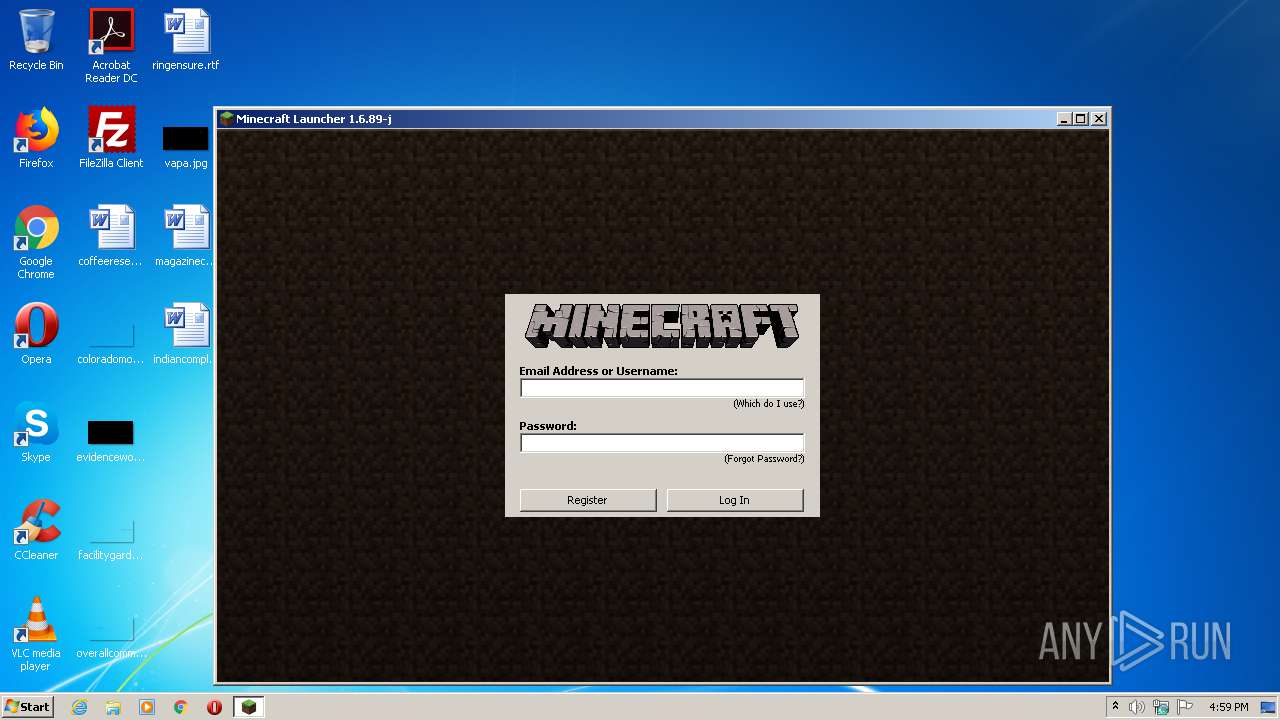Open Windows Explorer from the taskbar

coord(113,707)
